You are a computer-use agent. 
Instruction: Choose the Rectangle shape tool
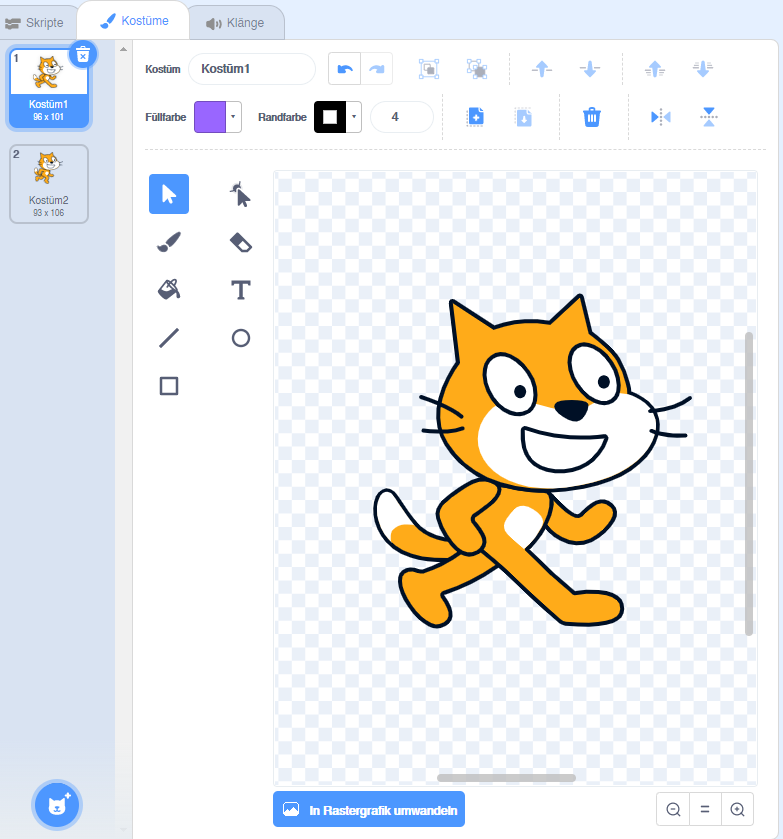pos(169,386)
